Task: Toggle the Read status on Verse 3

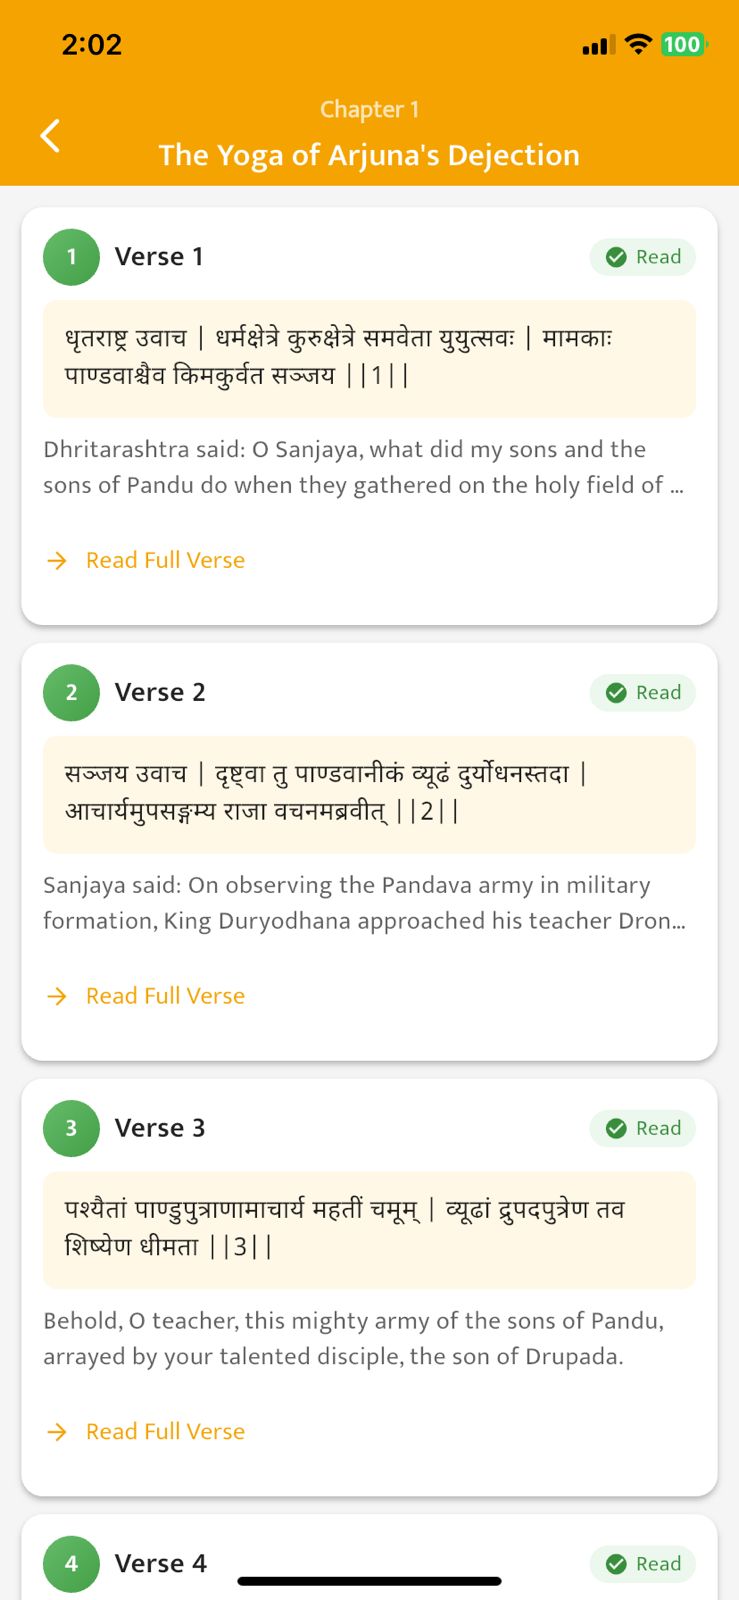Action: [x=643, y=1128]
